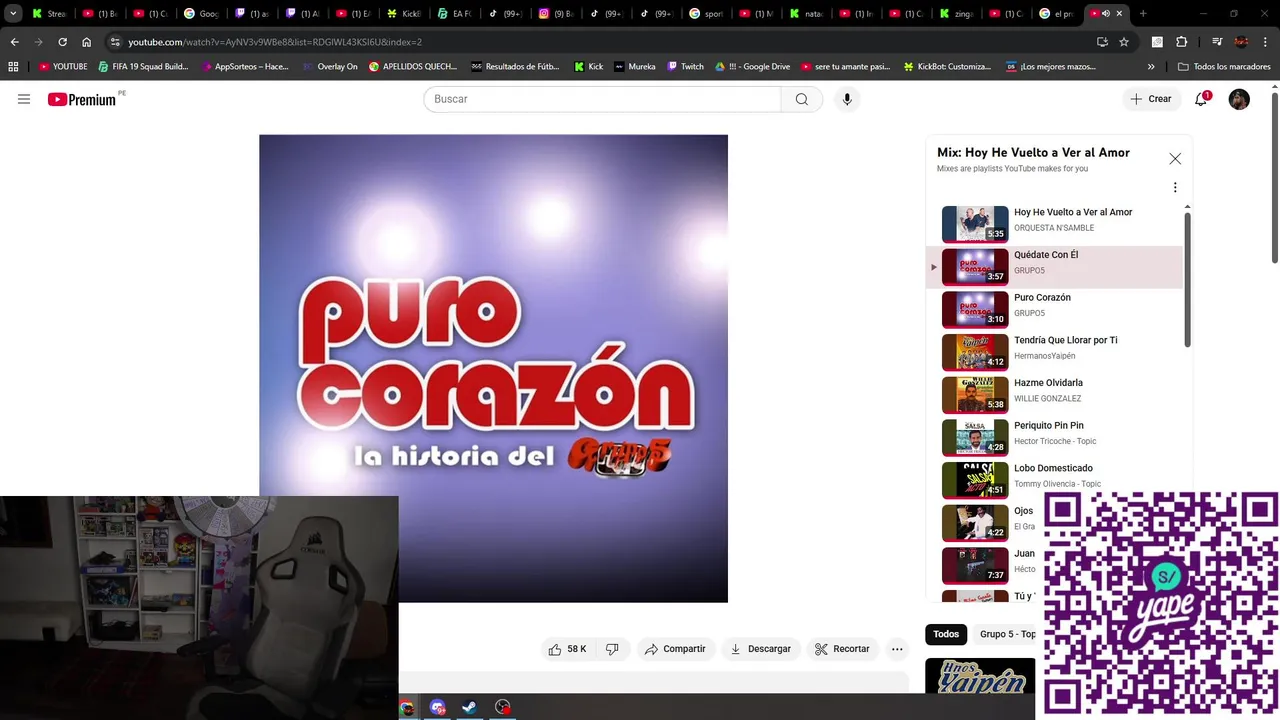Switch to the Kickbot tab
Image resolution: width=1280 pixels, height=720 pixels.
[x=404, y=14]
